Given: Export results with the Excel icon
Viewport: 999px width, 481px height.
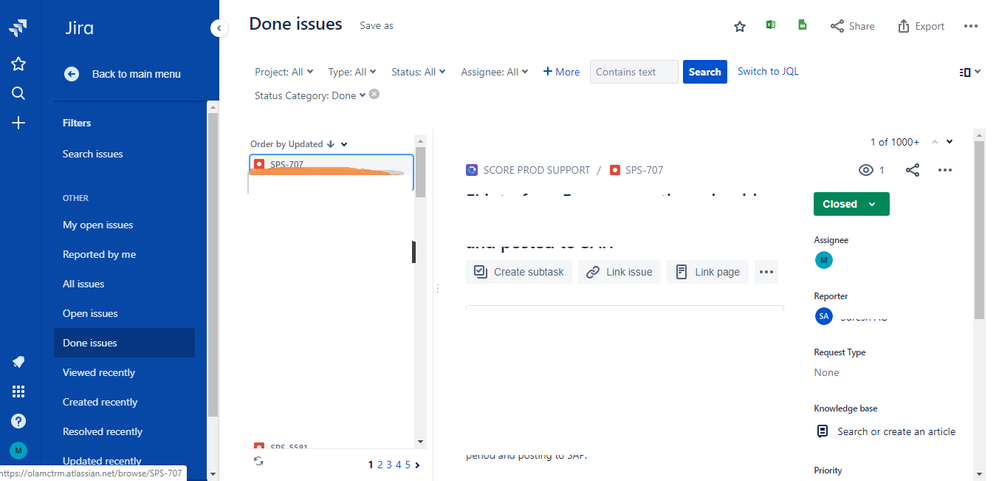Looking at the screenshot, I should click(770, 25).
